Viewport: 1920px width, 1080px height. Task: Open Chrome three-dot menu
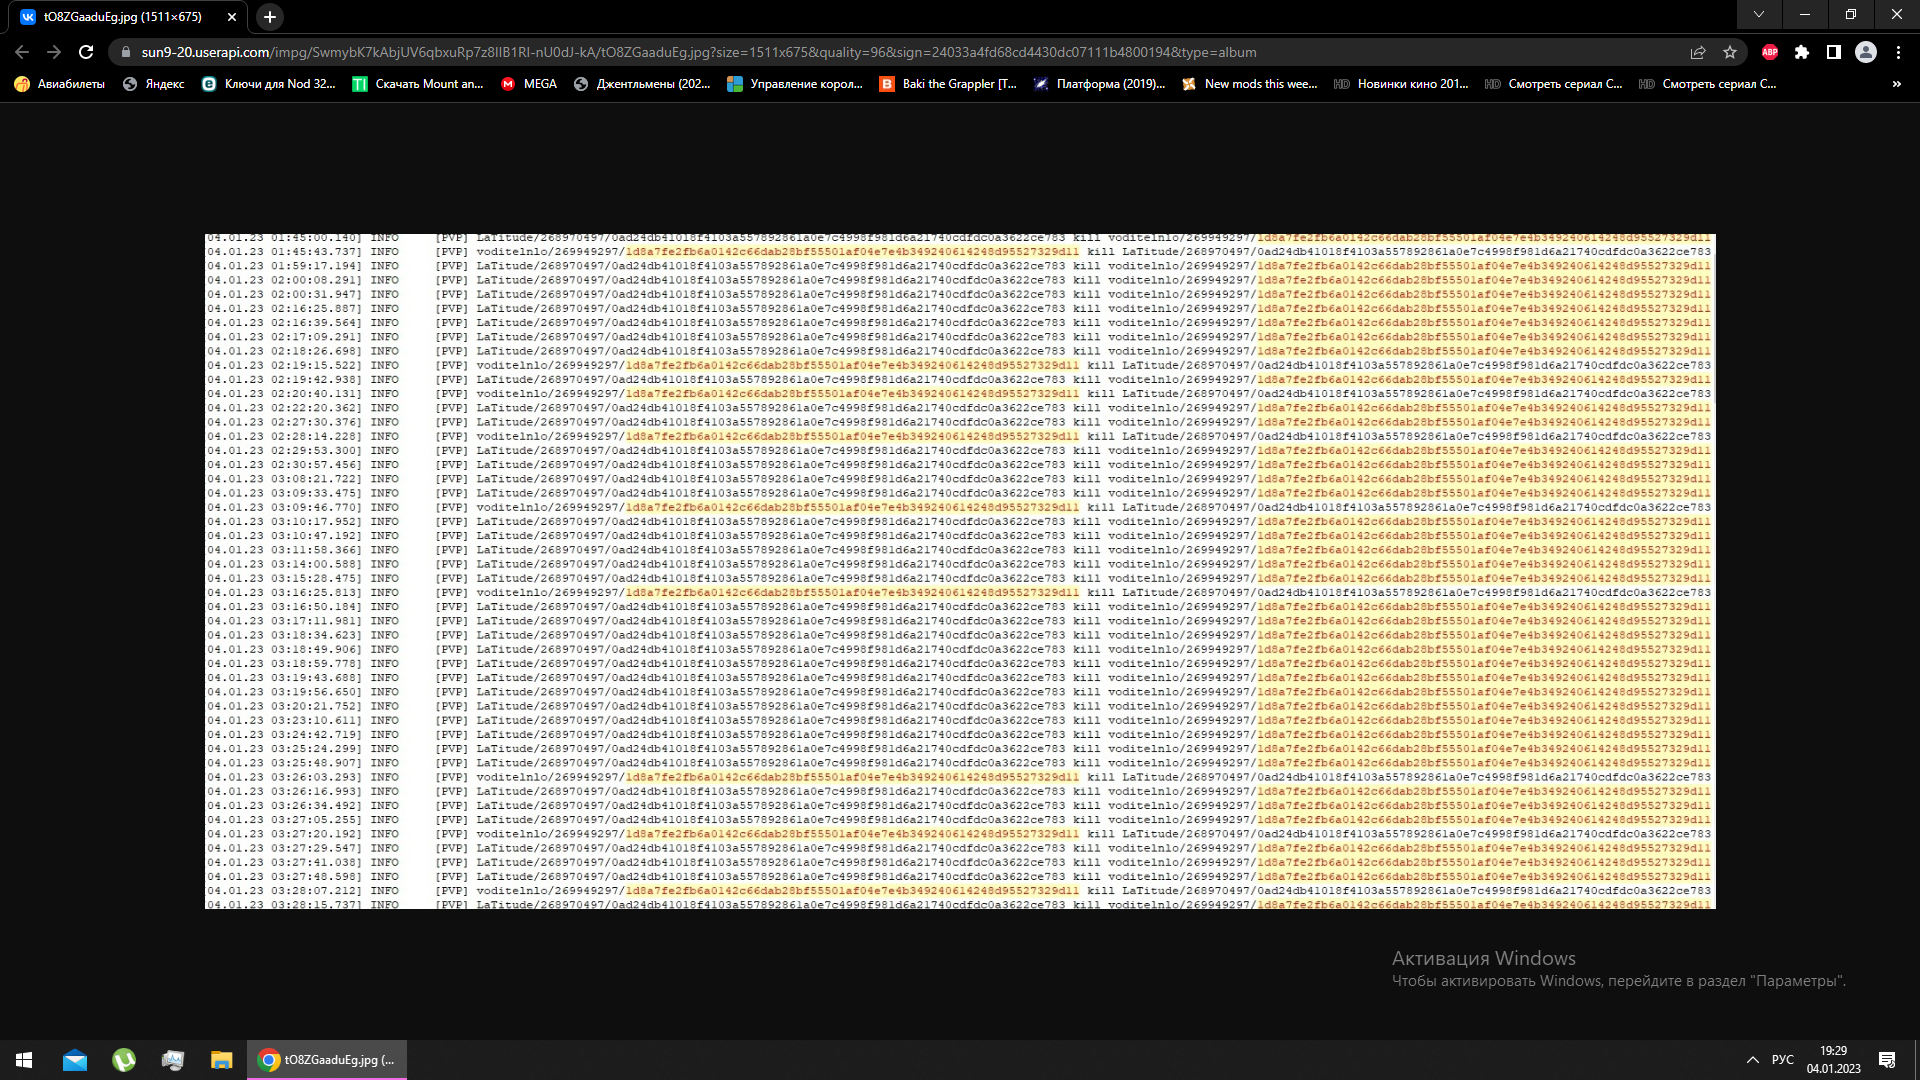(x=1898, y=52)
